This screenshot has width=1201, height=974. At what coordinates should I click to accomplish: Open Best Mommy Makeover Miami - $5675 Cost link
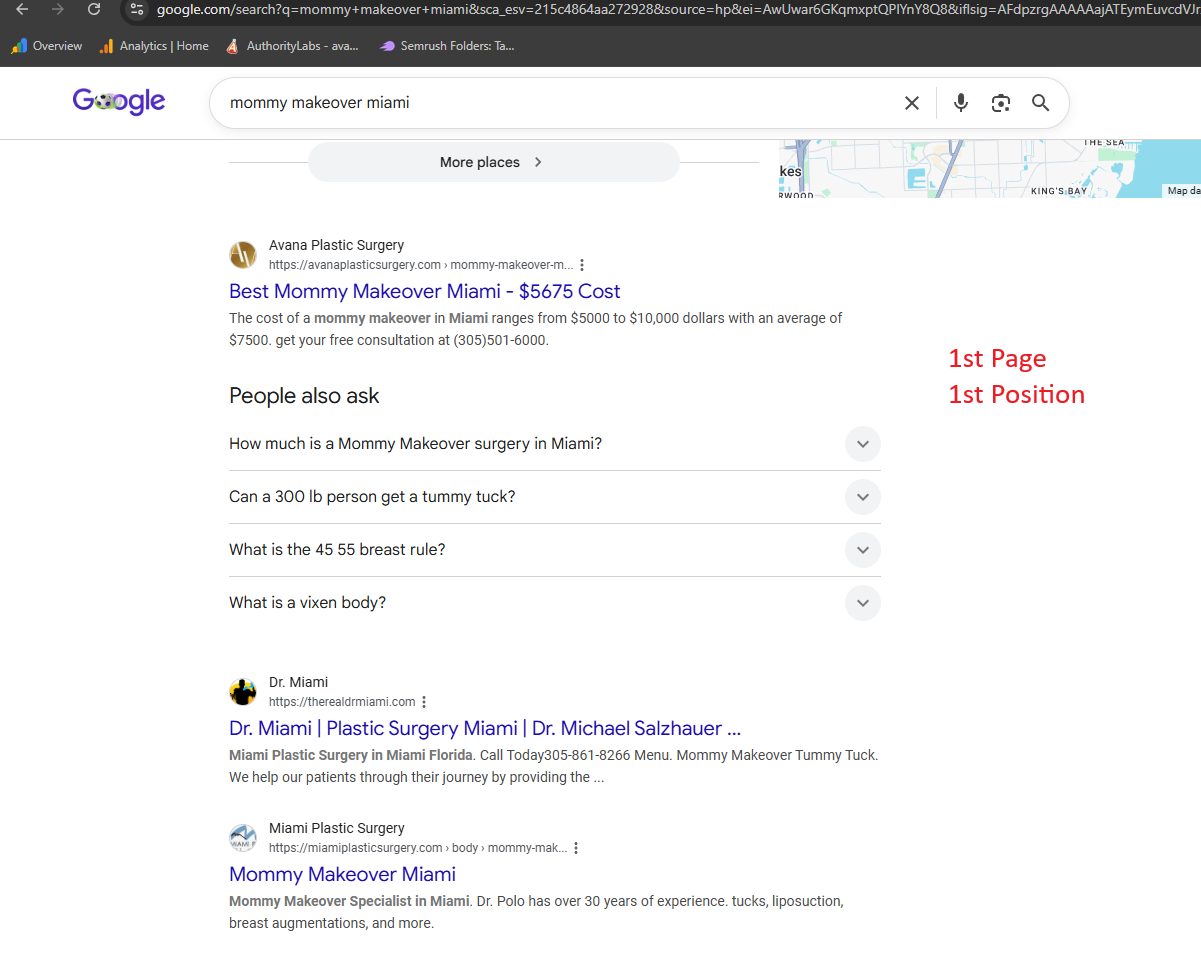(425, 291)
